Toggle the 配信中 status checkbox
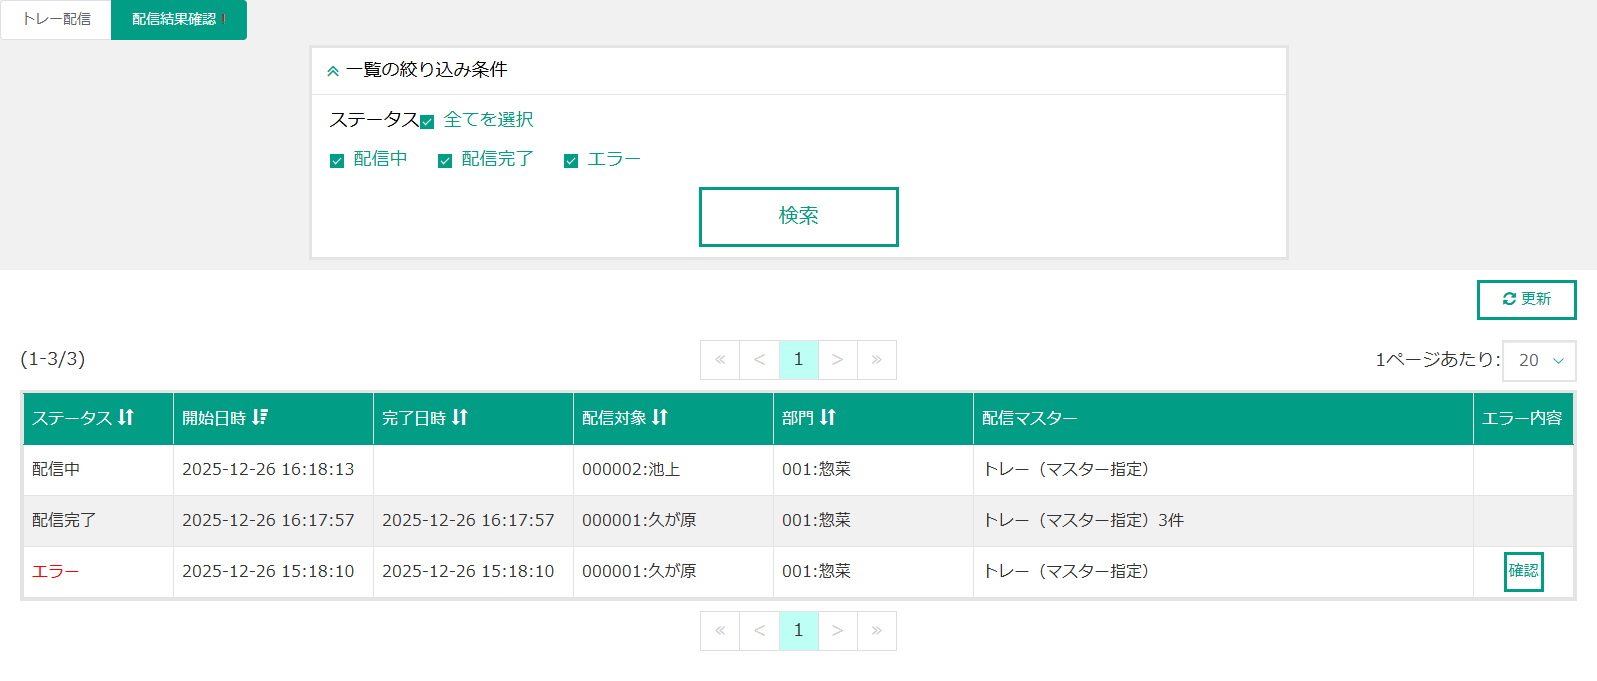The width and height of the screenshot is (1597, 681). point(337,161)
